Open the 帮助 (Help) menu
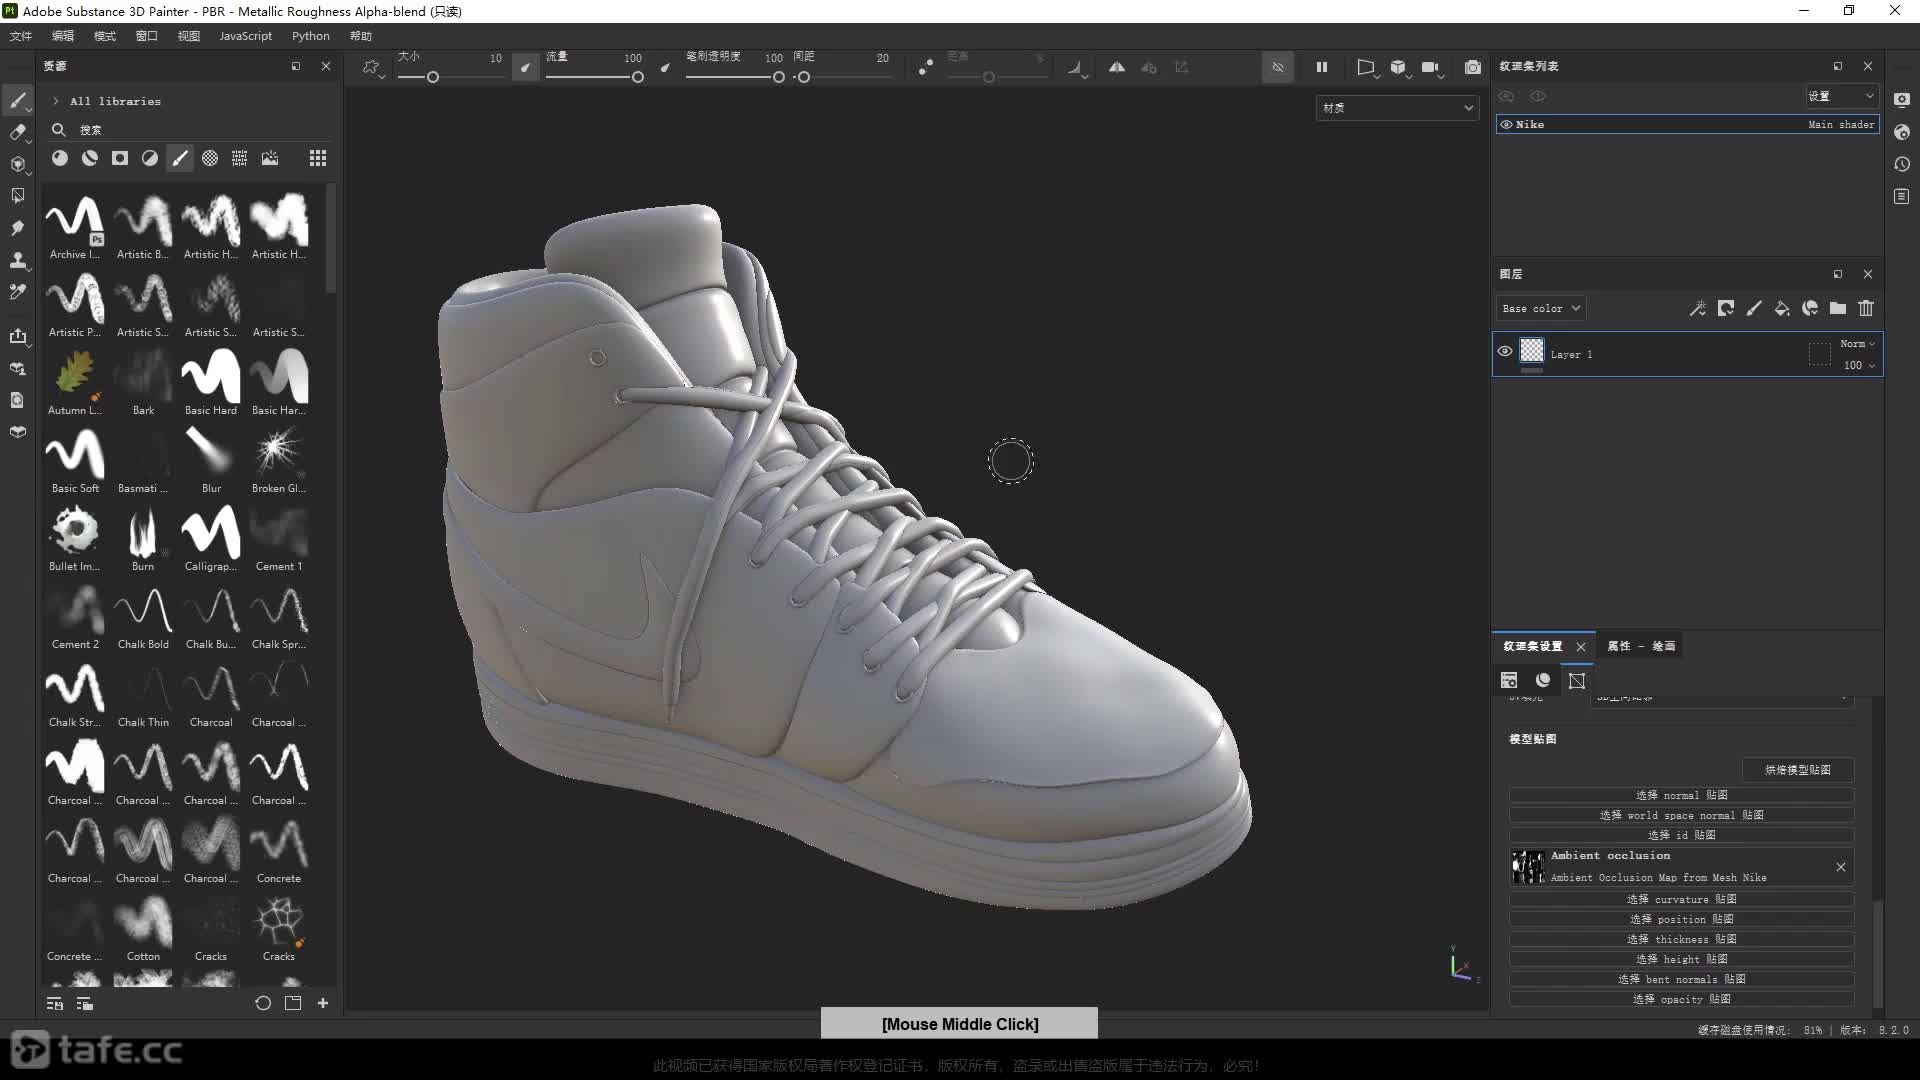1920x1080 pixels. coord(361,36)
